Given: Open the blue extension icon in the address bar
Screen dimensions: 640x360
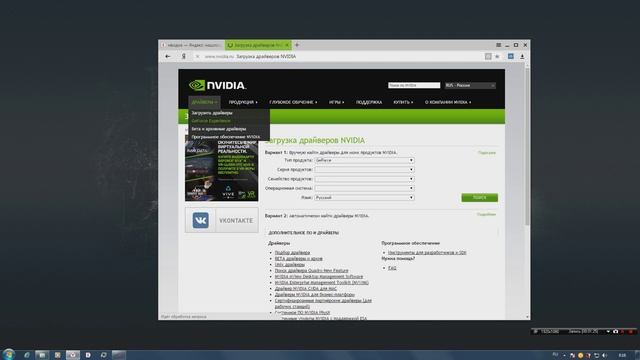Looking at the screenshot, I should (511, 56).
